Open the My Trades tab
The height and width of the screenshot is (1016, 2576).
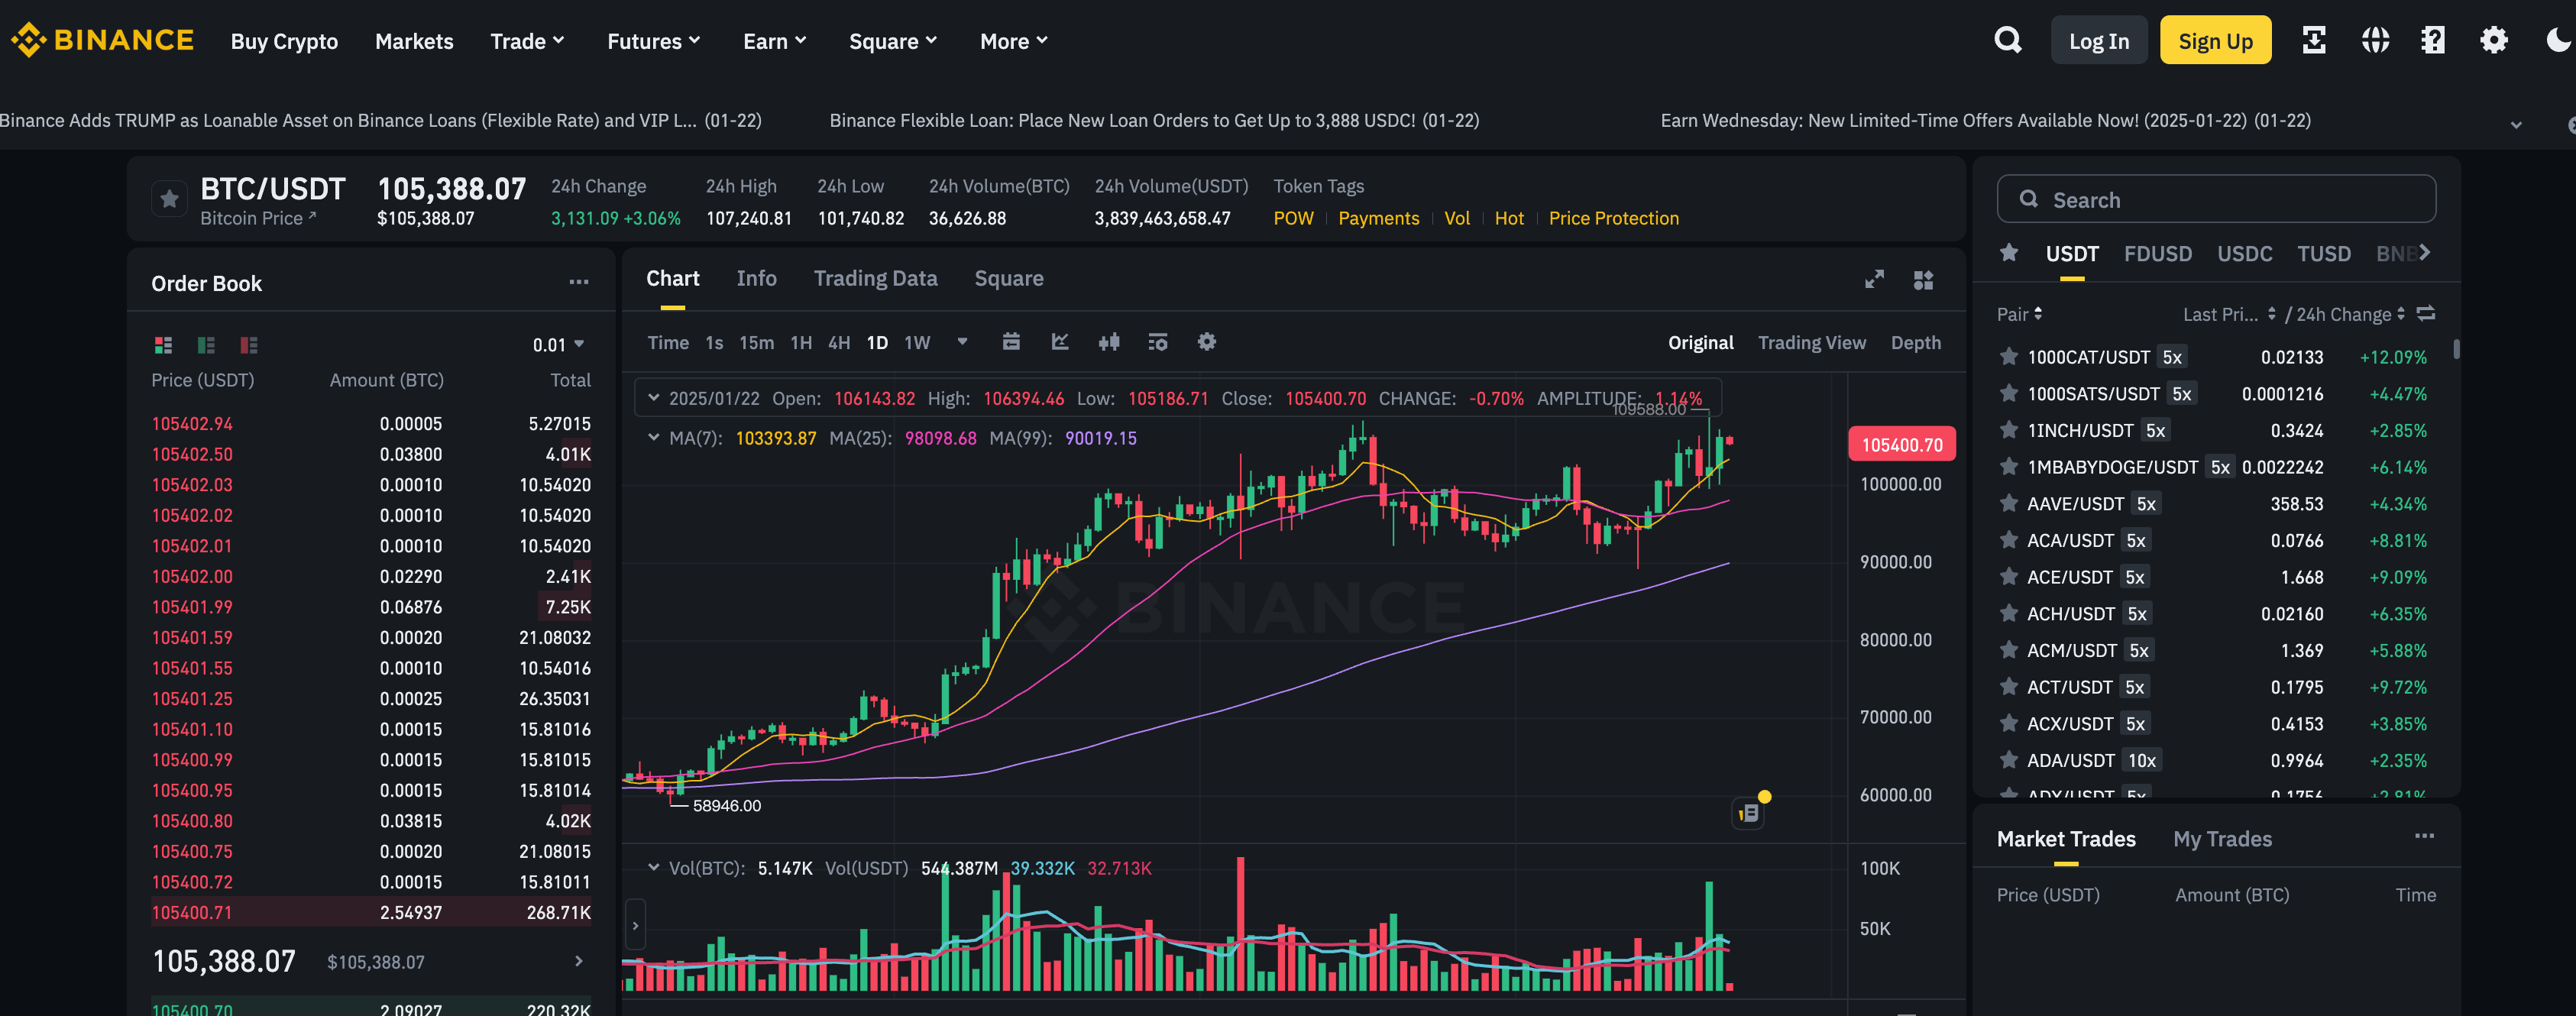pos(2222,839)
